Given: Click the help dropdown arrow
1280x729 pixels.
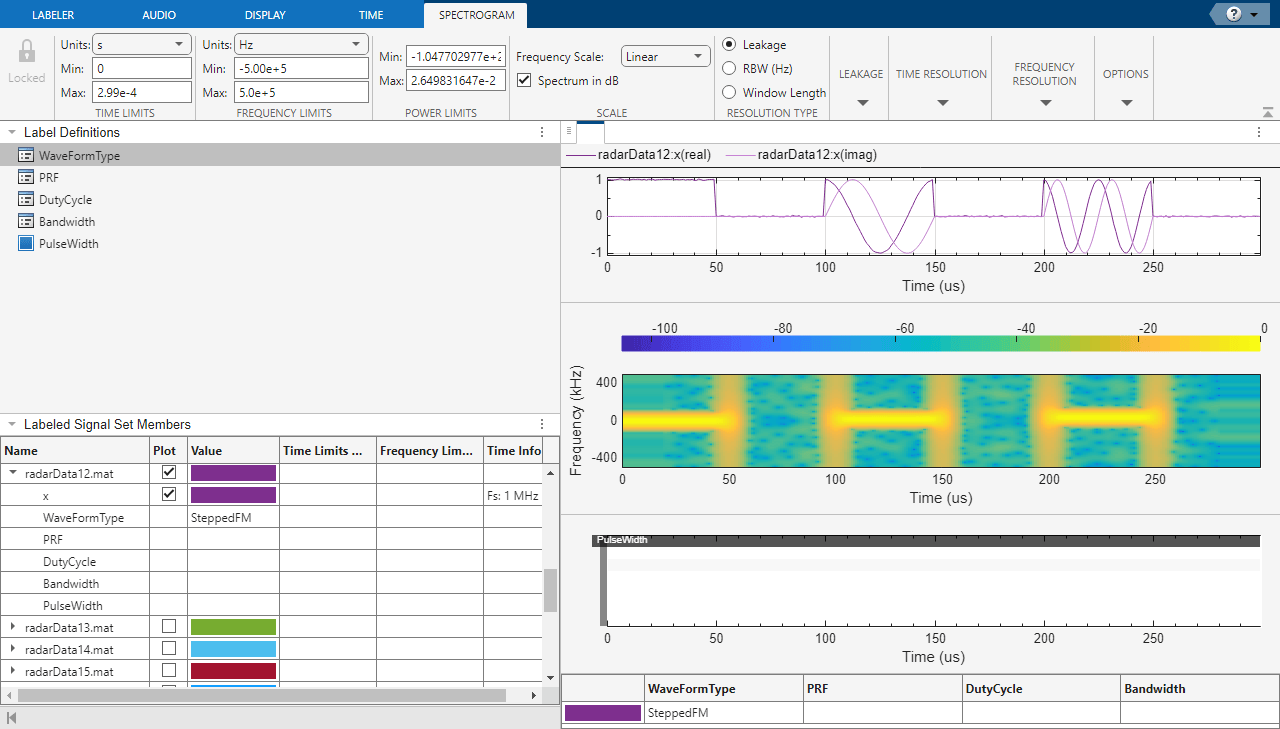Looking at the screenshot, I should [x=1254, y=14].
